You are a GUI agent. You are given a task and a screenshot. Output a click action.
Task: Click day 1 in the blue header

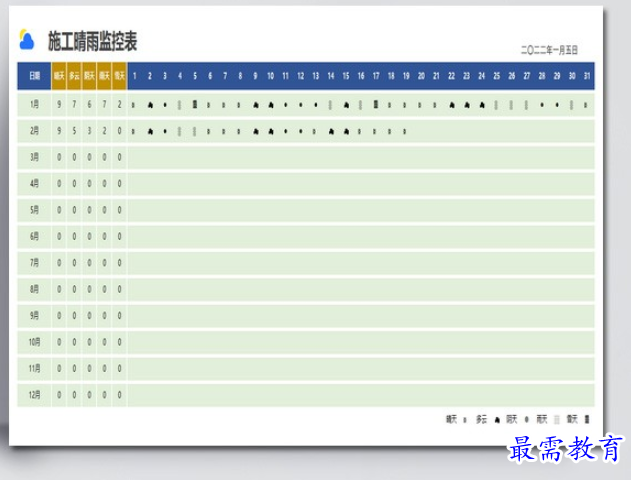[x=134, y=76]
